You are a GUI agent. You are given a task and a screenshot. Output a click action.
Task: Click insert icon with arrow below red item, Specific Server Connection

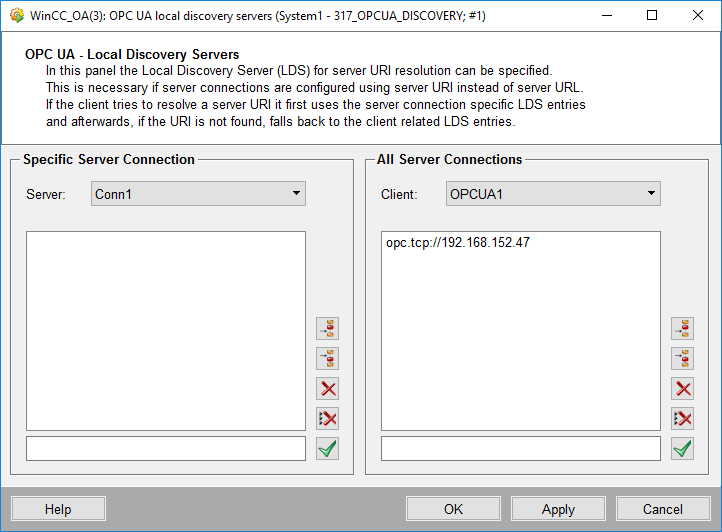[327, 328]
